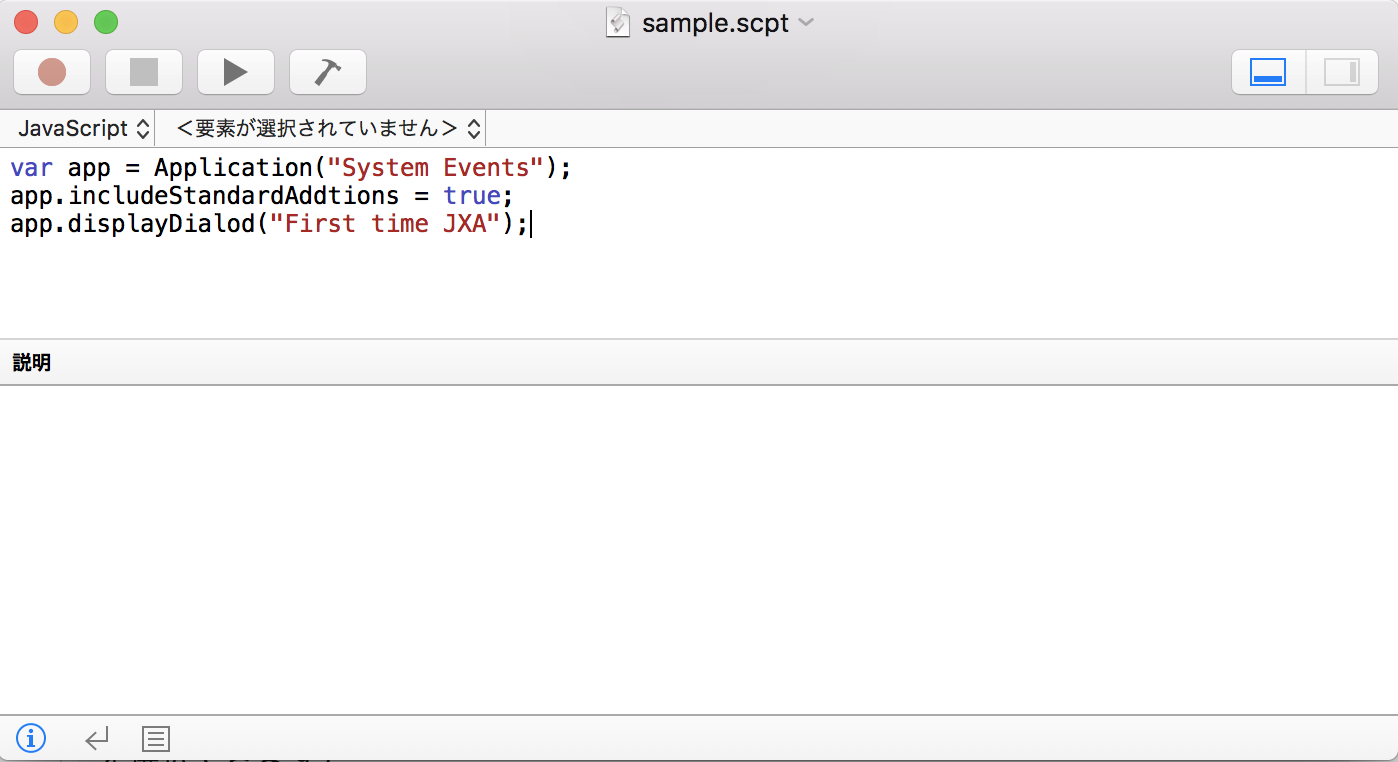Open the log view list icon
1398x762 pixels.
[x=156, y=739]
